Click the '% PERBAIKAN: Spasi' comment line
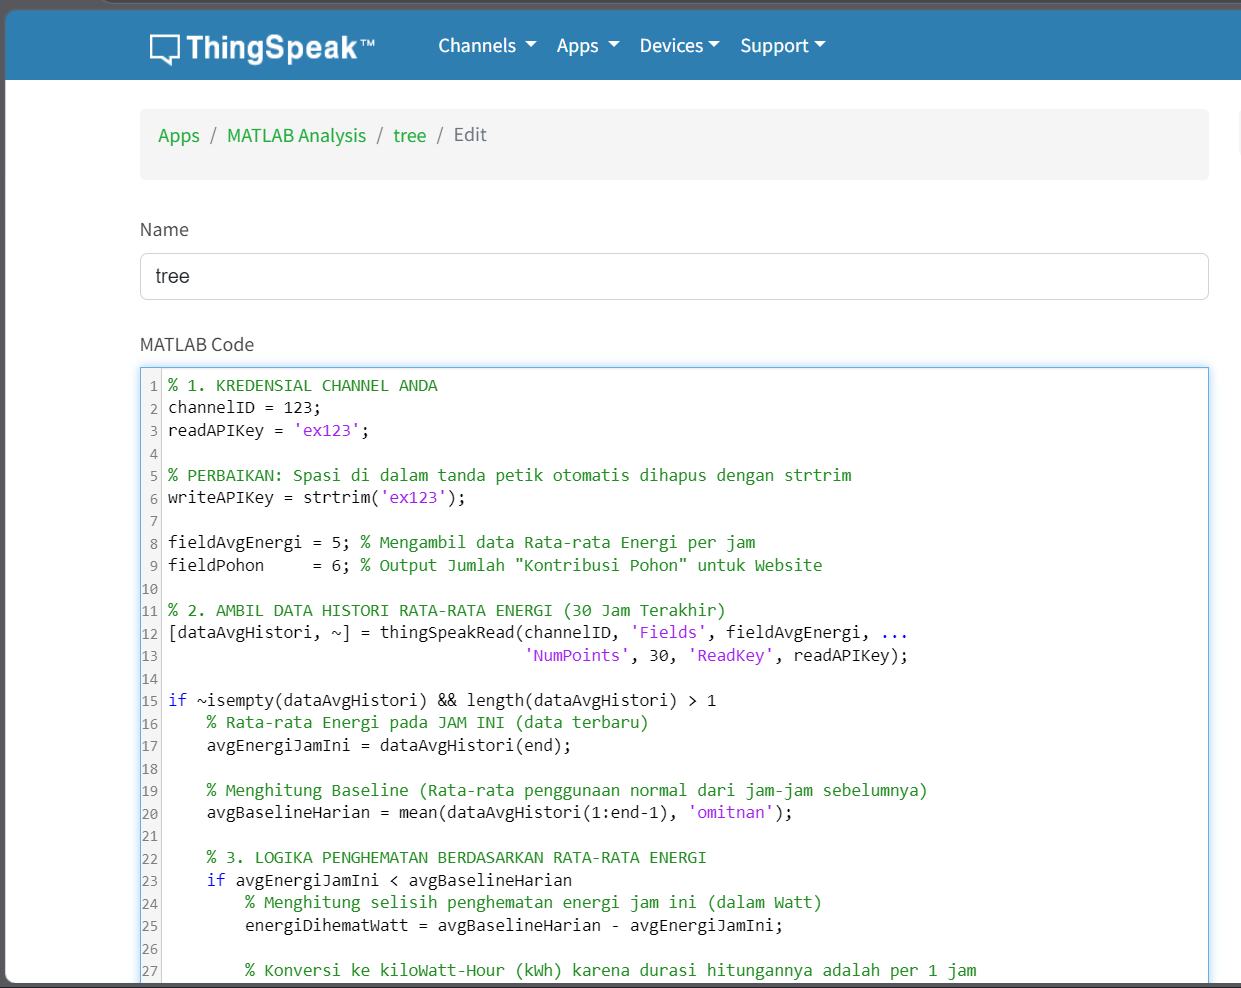The image size is (1241, 988). (x=509, y=476)
